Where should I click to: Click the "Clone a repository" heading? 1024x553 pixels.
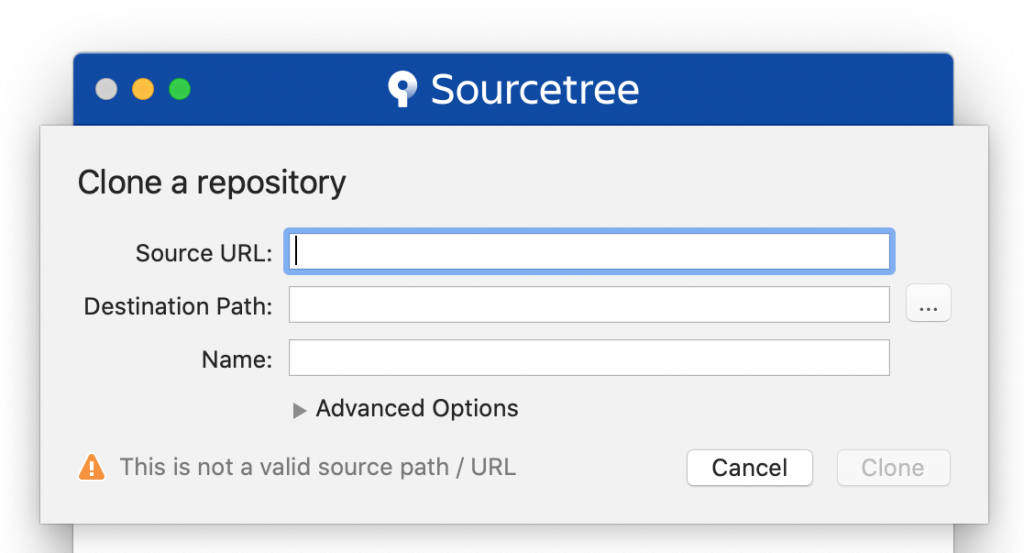[x=211, y=183]
